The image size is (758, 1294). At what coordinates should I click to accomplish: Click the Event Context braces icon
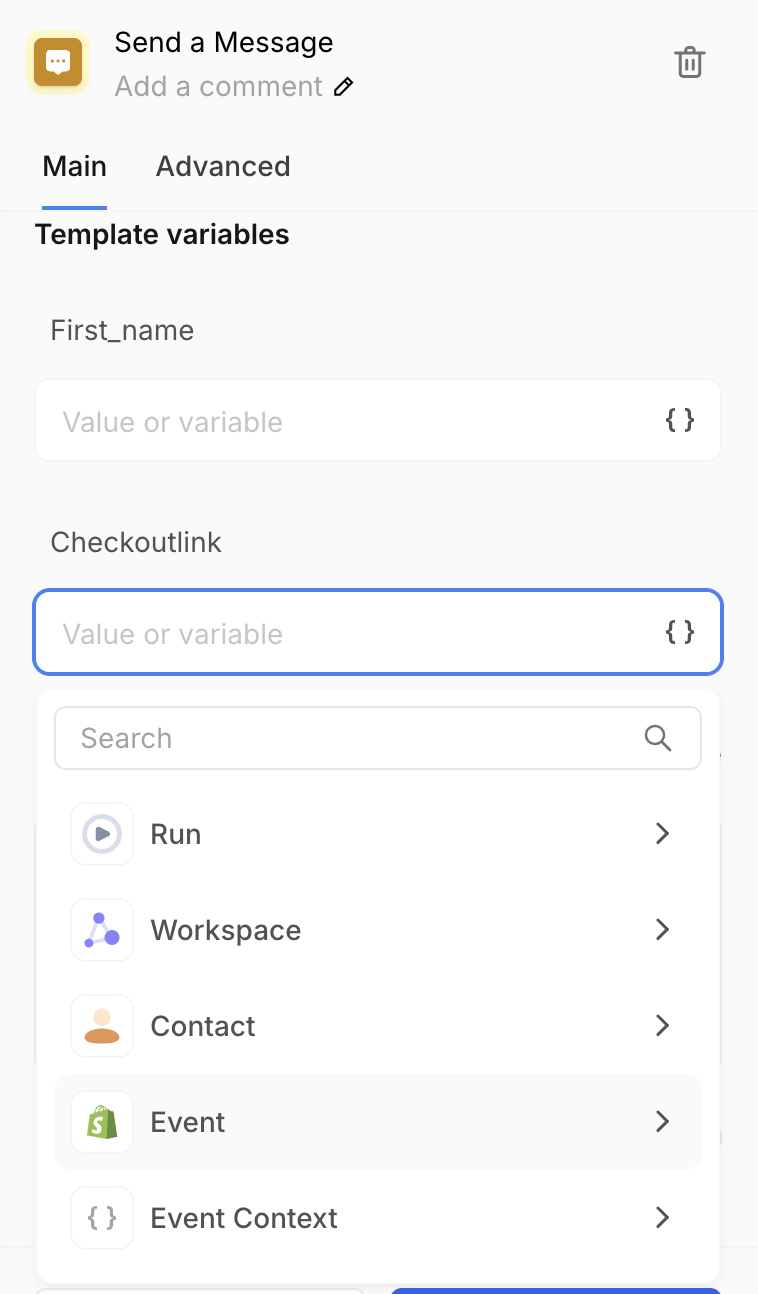point(102,1218)
